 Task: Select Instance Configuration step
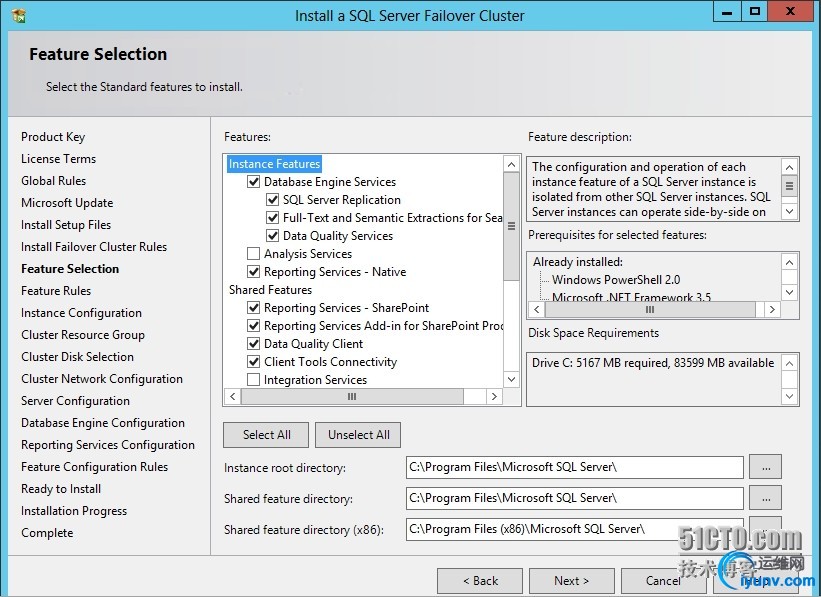pyautogui.click(x=81, y=313)
